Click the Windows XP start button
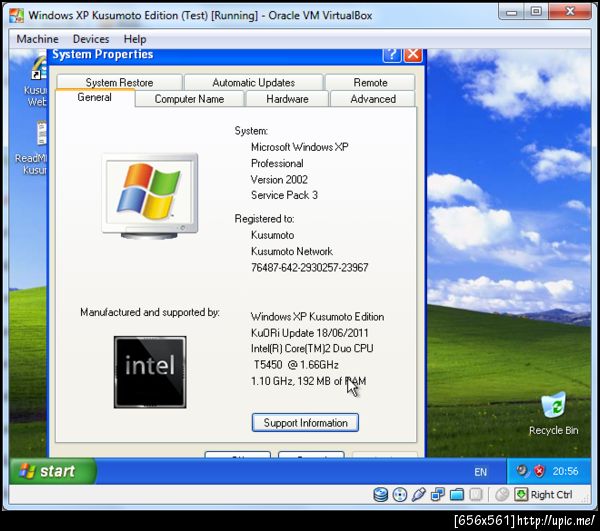Viewport: 600px width, 531px height. [53, 471]
